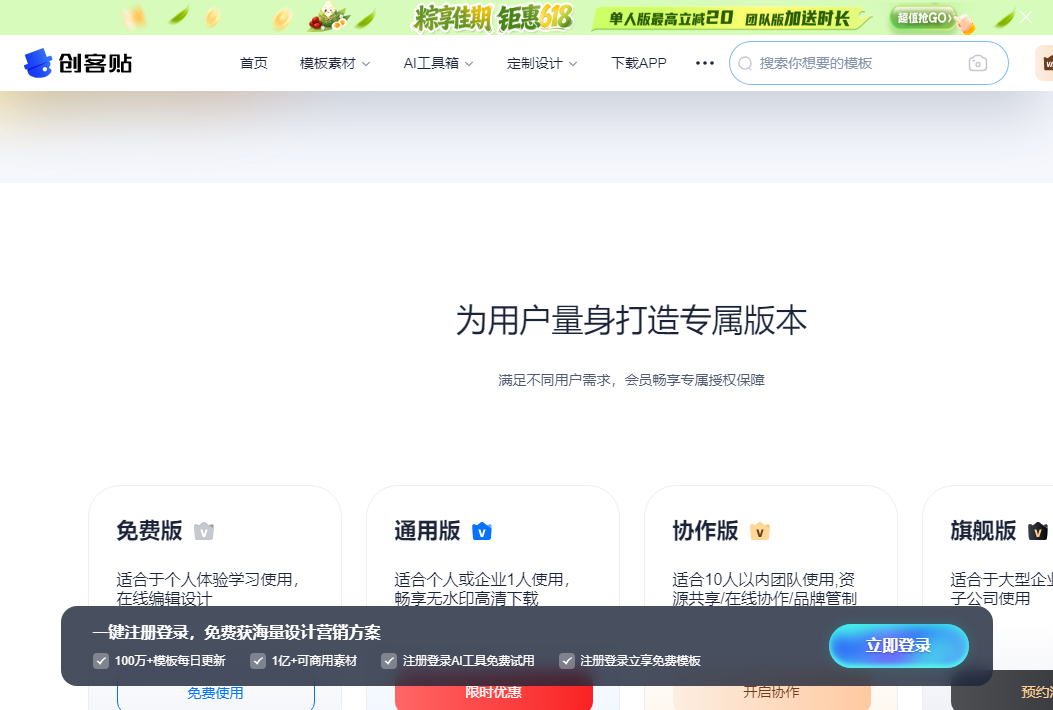Select the 首页 navigation item
The image size is (1053, 710).
(x=254, y=63)
